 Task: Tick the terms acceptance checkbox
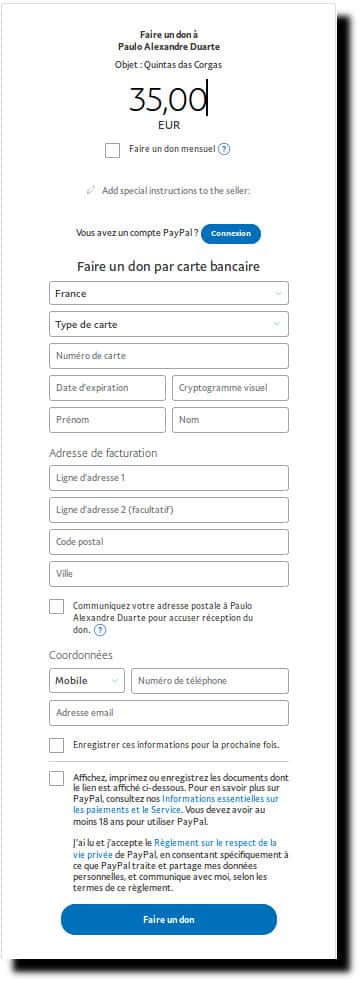[x=56, y=779]
